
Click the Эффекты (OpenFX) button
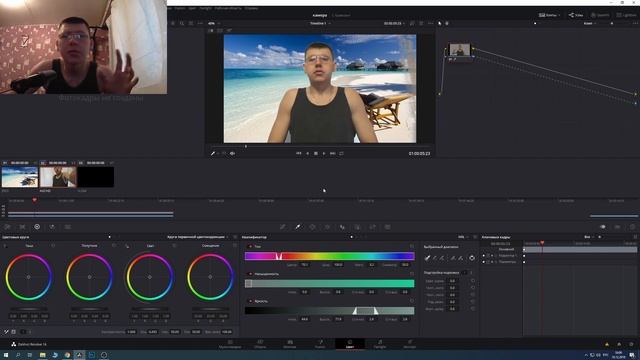(x=600, y=15)
